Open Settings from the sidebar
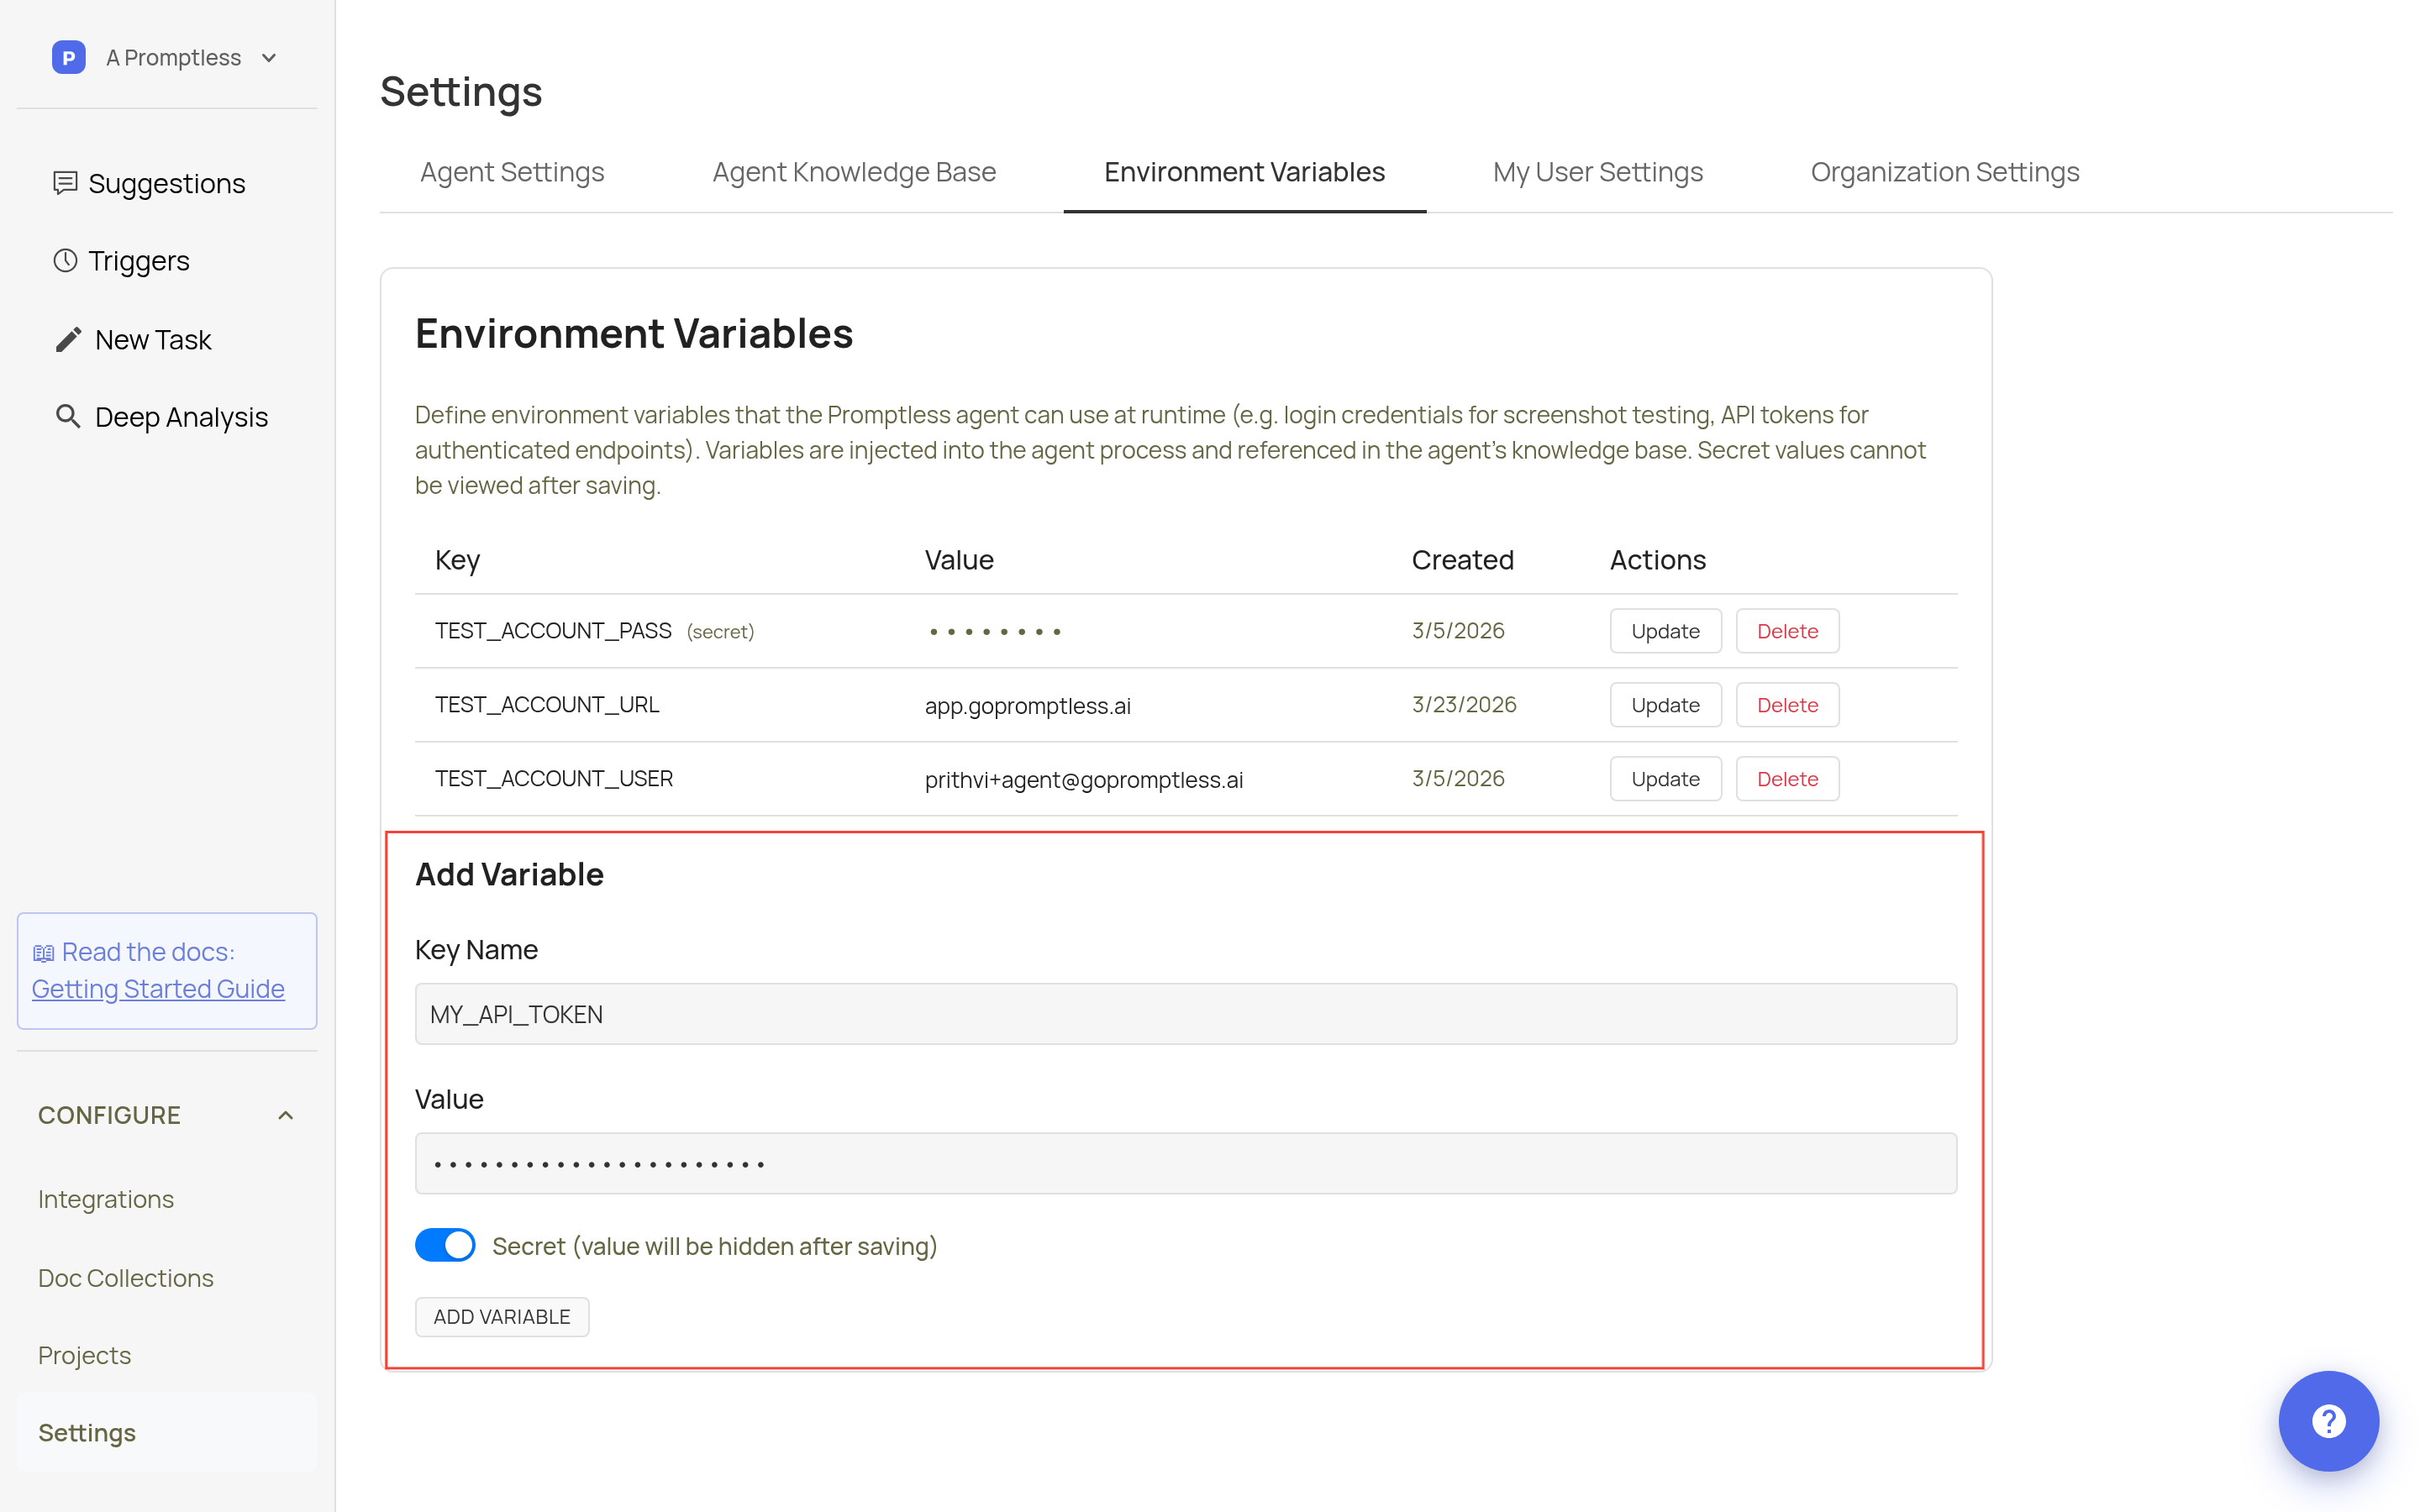This screenshot has width=2420, height=1512. coord(86,1432)
